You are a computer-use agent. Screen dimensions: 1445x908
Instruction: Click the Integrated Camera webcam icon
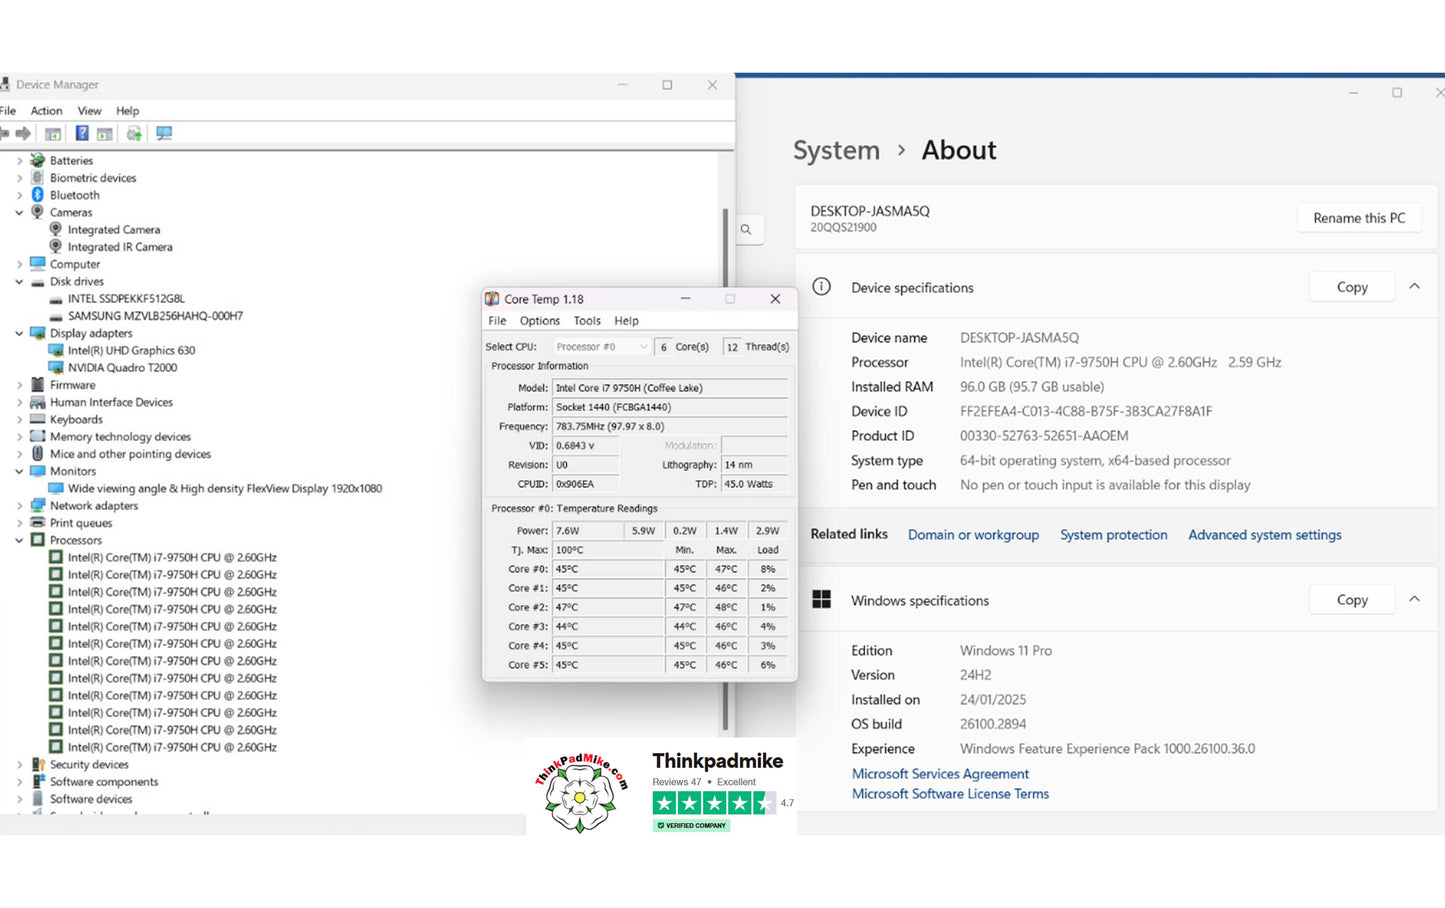point(56,229)
